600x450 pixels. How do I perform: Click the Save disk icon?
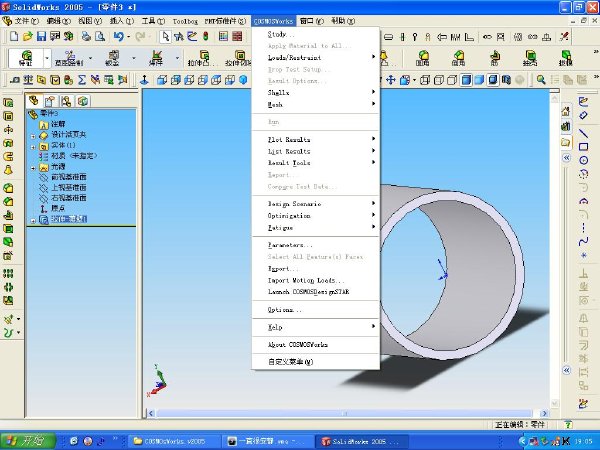41,36
